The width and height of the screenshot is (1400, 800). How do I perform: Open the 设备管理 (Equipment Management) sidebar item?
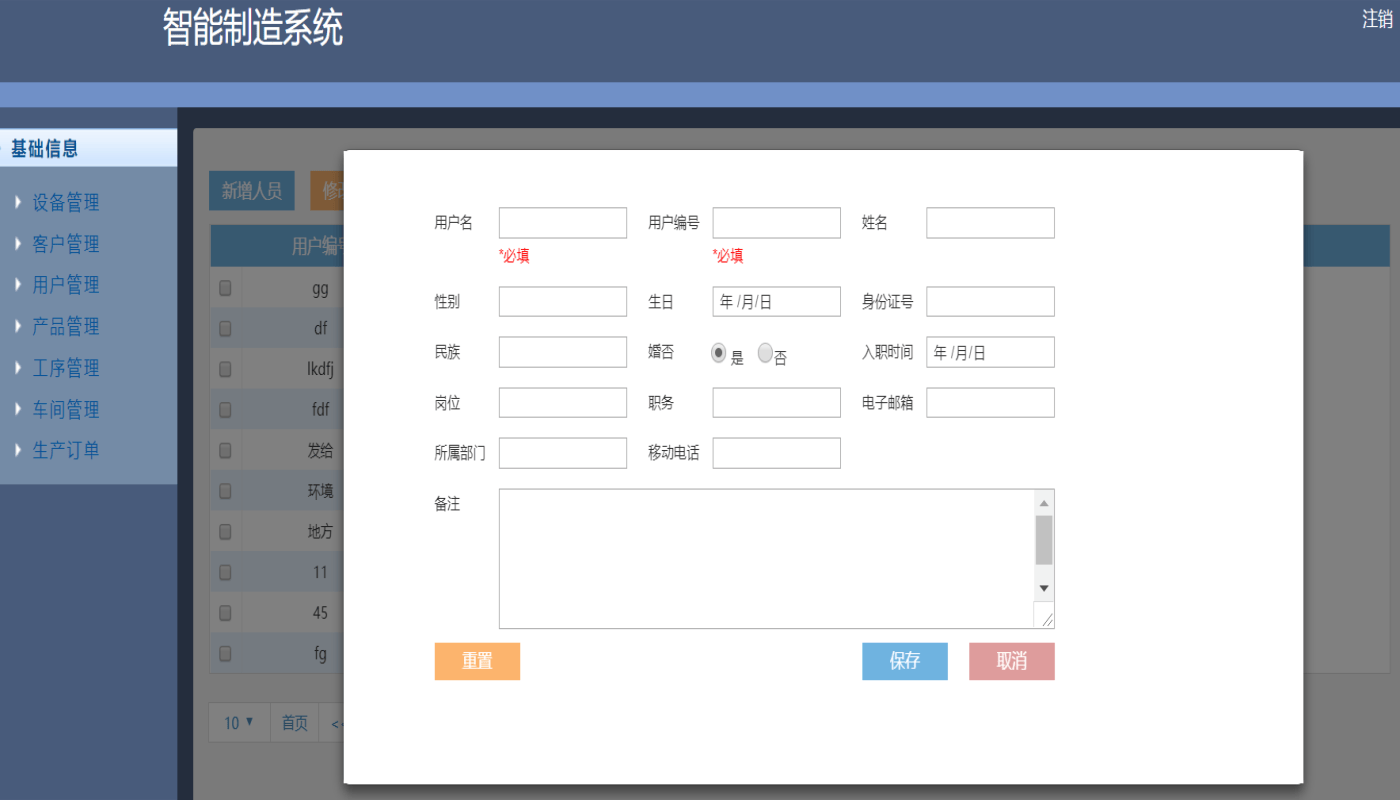68,202
